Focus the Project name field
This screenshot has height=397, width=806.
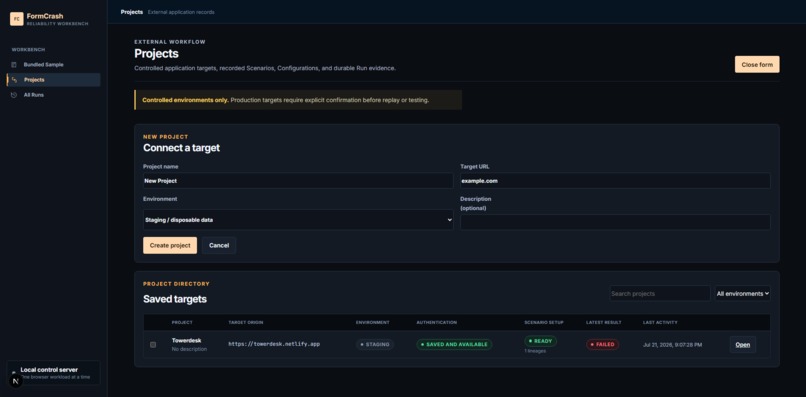tap(298, 181)
